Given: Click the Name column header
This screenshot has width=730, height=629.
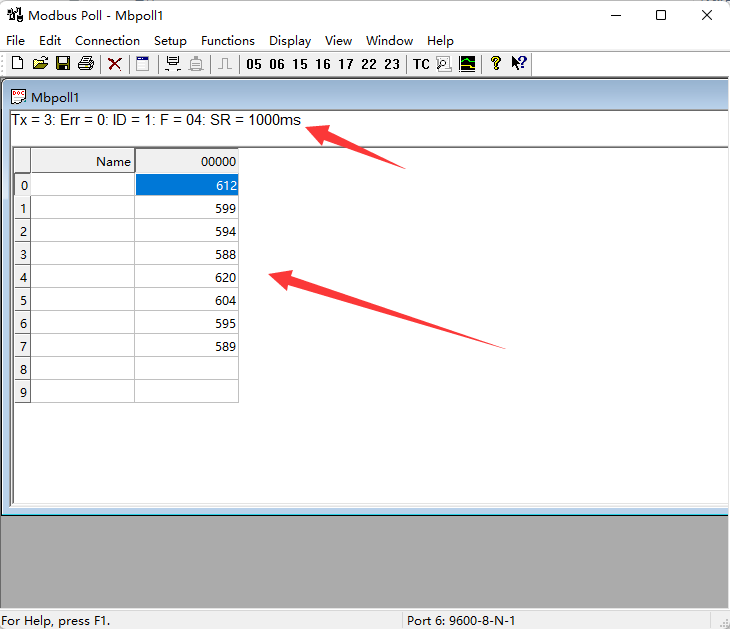Looking at the screenshot, I should 83,161.
